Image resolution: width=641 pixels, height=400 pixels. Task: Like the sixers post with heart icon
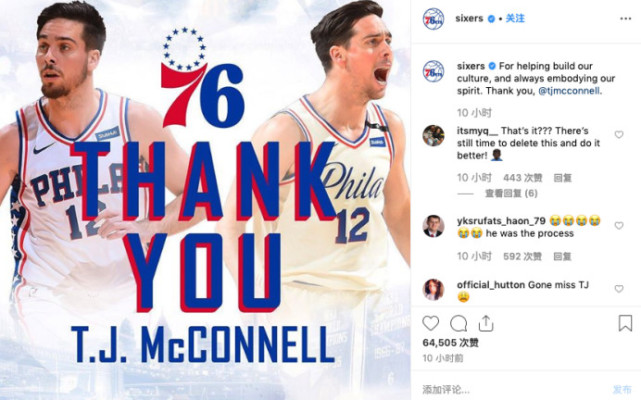[430, 324]
